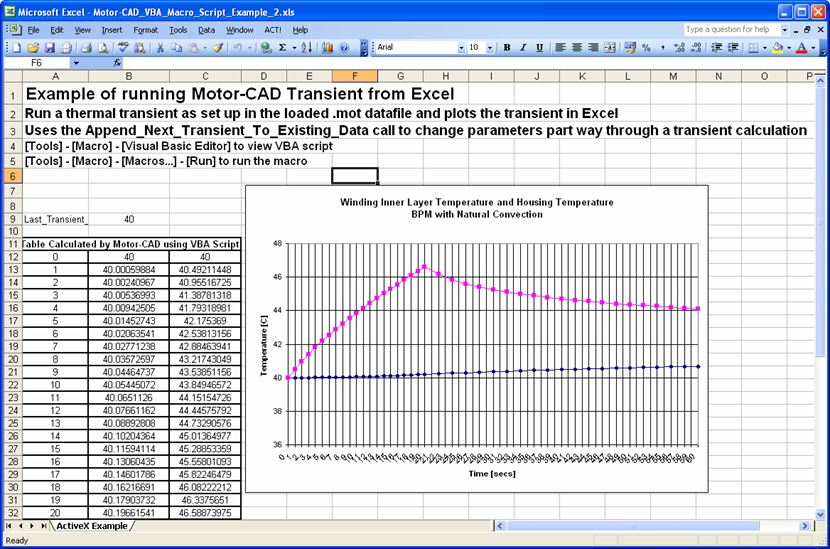Click the Increase Indent icon
The width and height of the screenshot is (830, 549).
(x=733, y=48)
